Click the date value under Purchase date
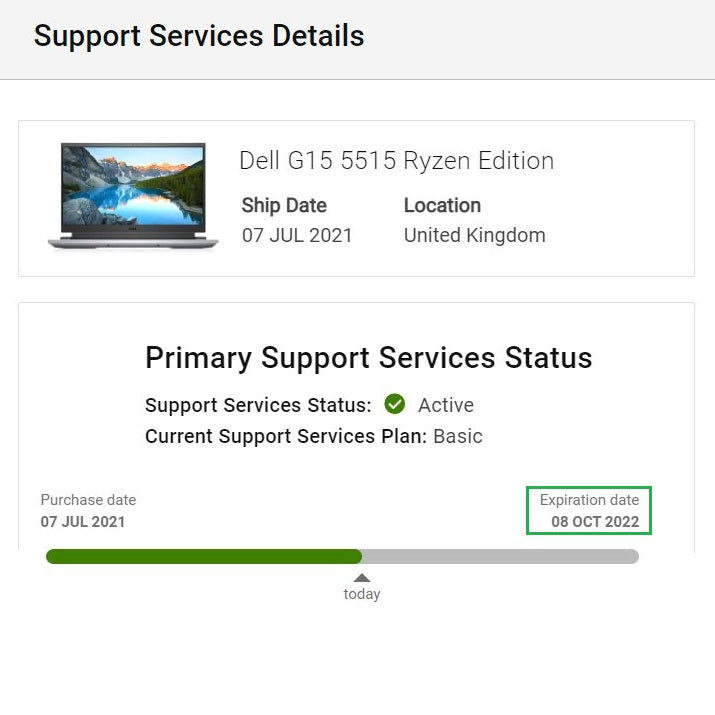This screenshot has width=715, height=715. click(83, 521)
